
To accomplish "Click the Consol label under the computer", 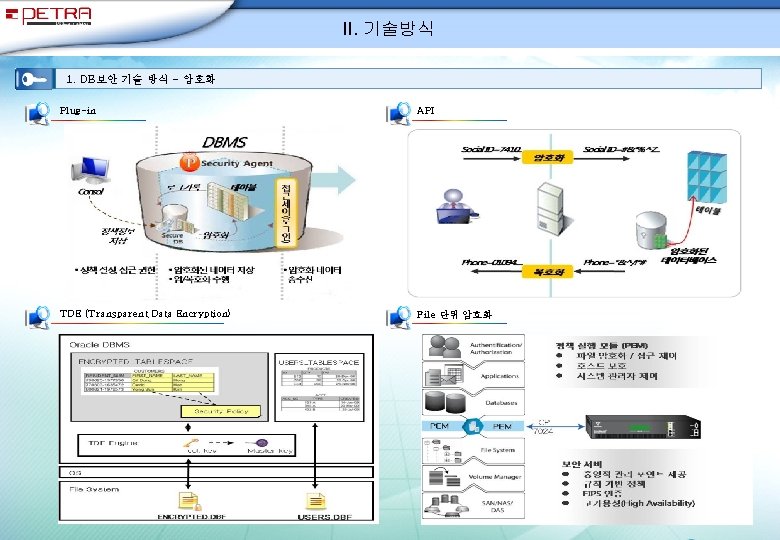I will (x=91, y=191).
